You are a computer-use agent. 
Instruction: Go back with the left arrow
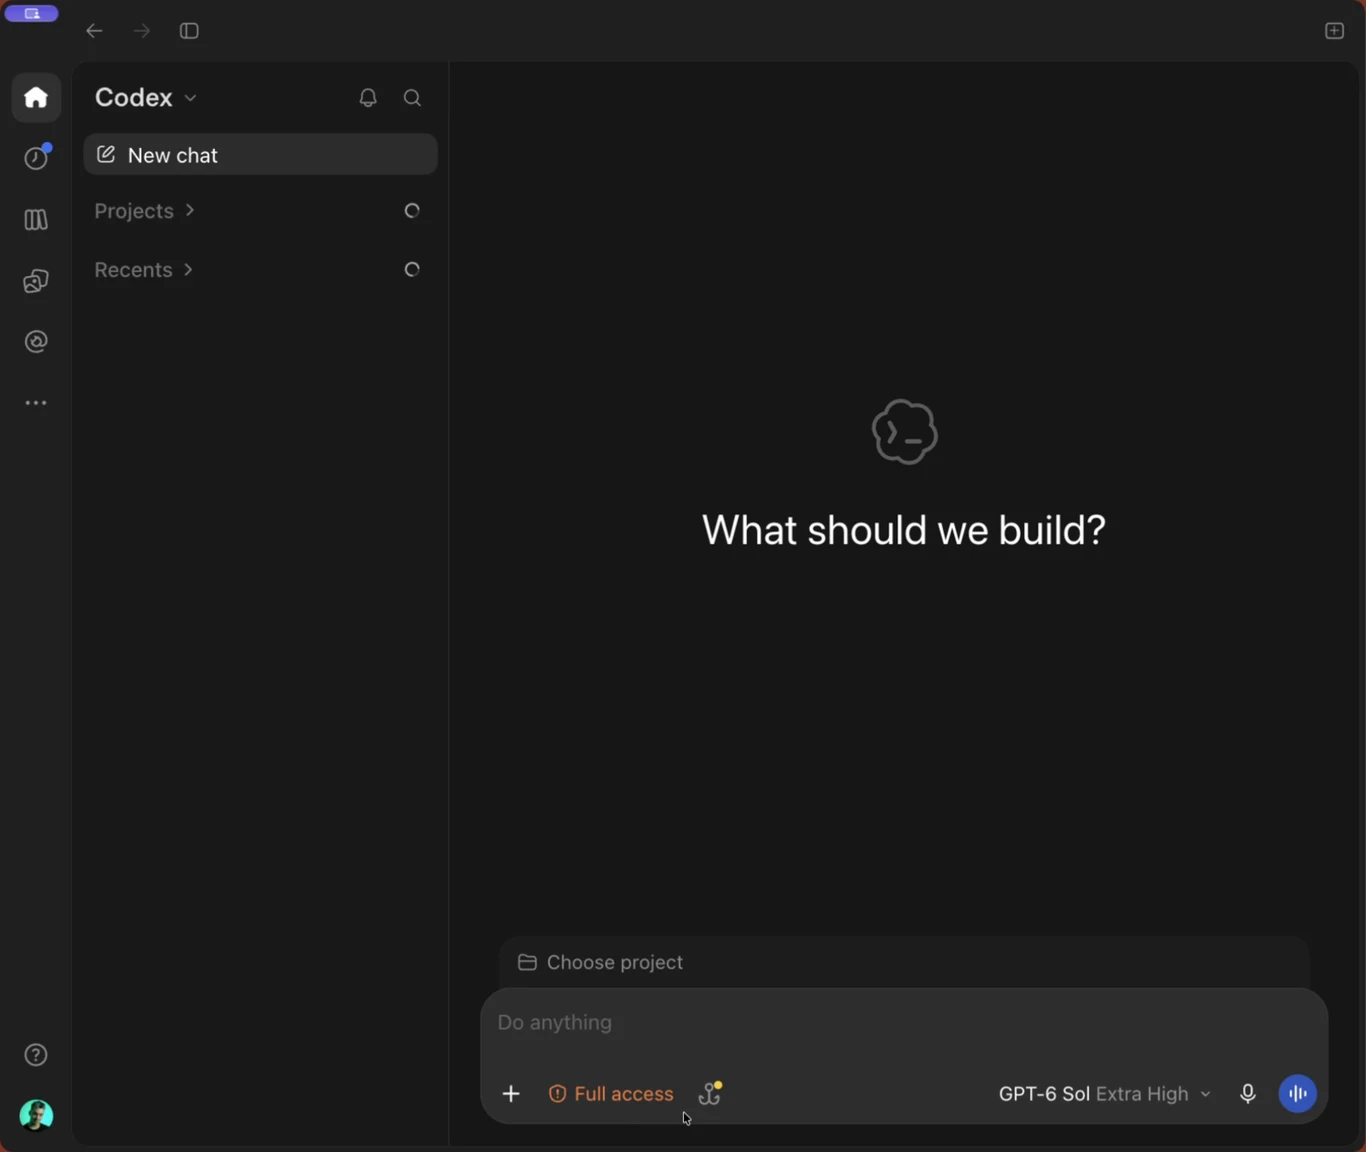click(x=94, y=31)
